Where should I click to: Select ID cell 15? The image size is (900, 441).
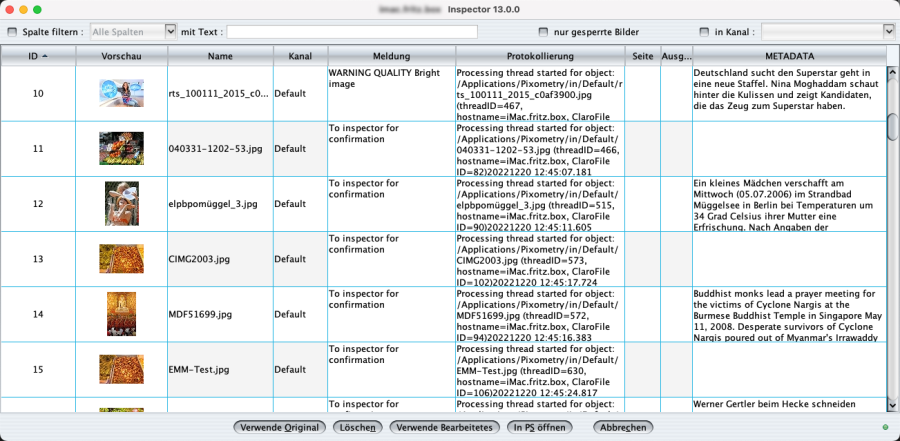tap(38, 370)
